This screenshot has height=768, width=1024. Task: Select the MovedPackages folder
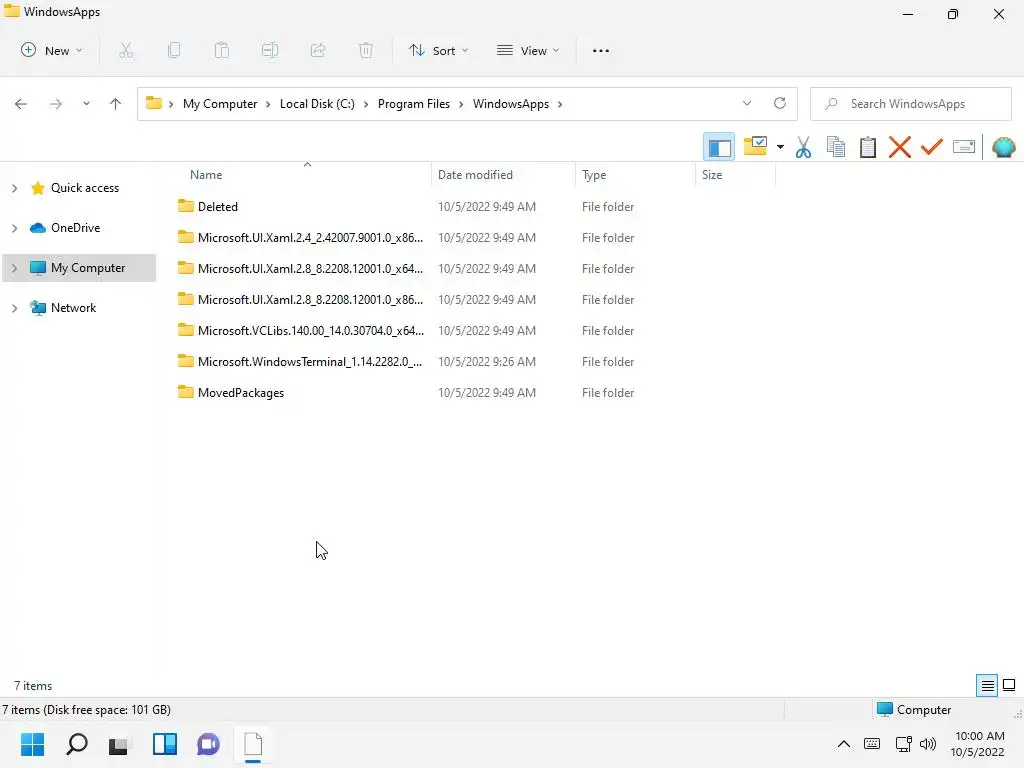tap(241, 392)
